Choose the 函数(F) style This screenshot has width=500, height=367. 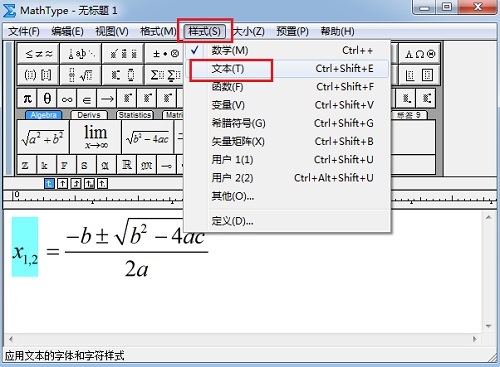coord(287,87)
